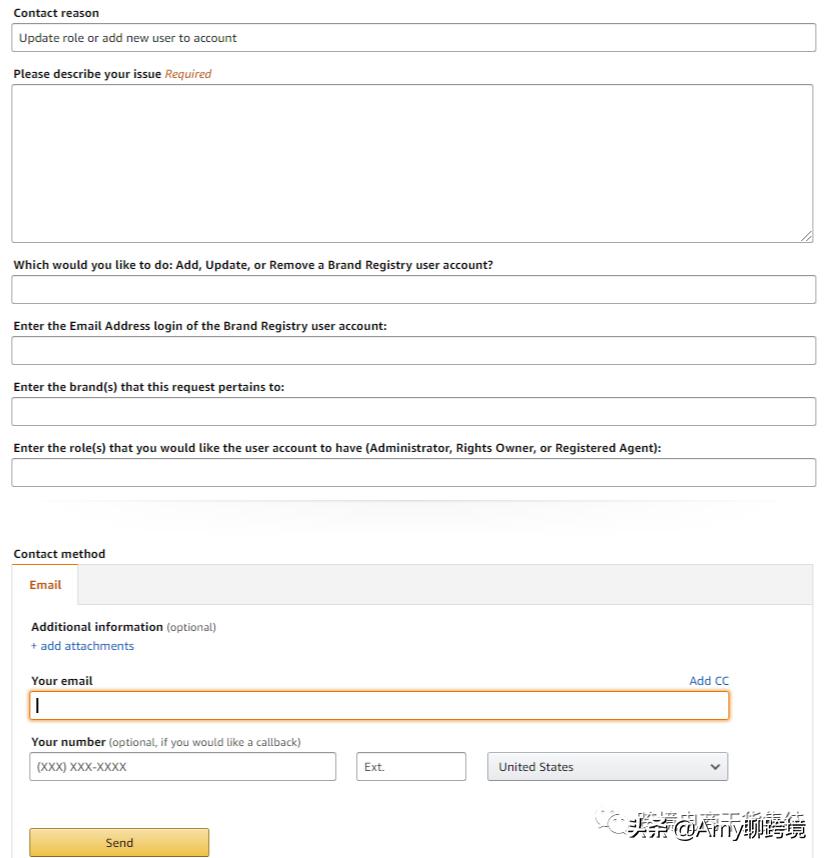The height and width of the screenshot is (858, 824).
Task: Open the United States country dropdown
Action: [606, 766]
